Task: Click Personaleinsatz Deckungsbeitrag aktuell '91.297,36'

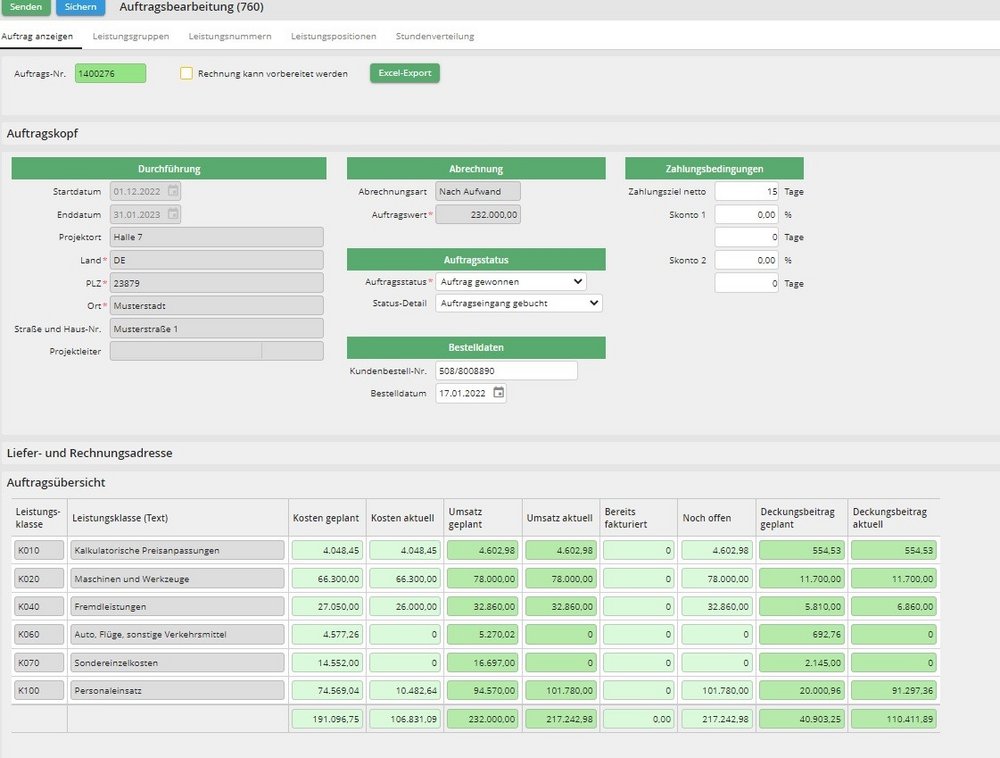Action: point(893,690)
